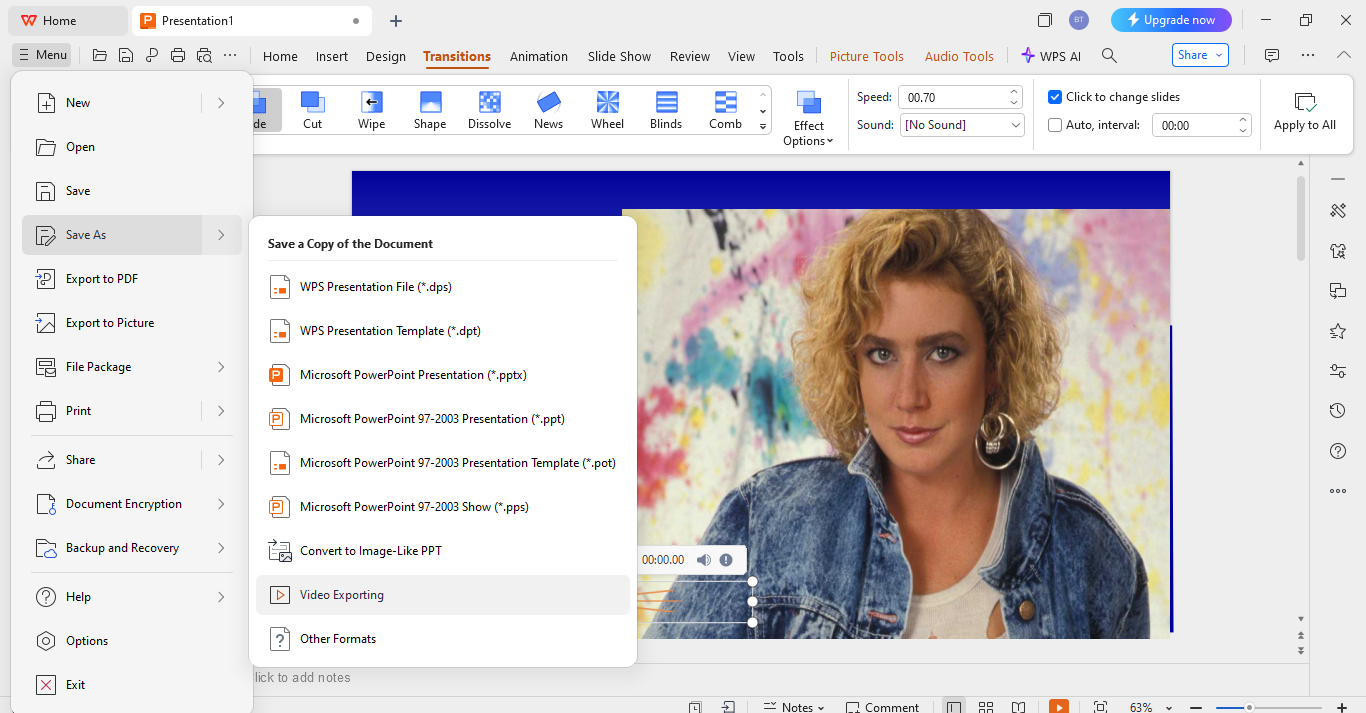The height and width of the screenshot is (713, 1366).
Task: Expand the Document Encryption submenu arrow
Action: [221, 504]
